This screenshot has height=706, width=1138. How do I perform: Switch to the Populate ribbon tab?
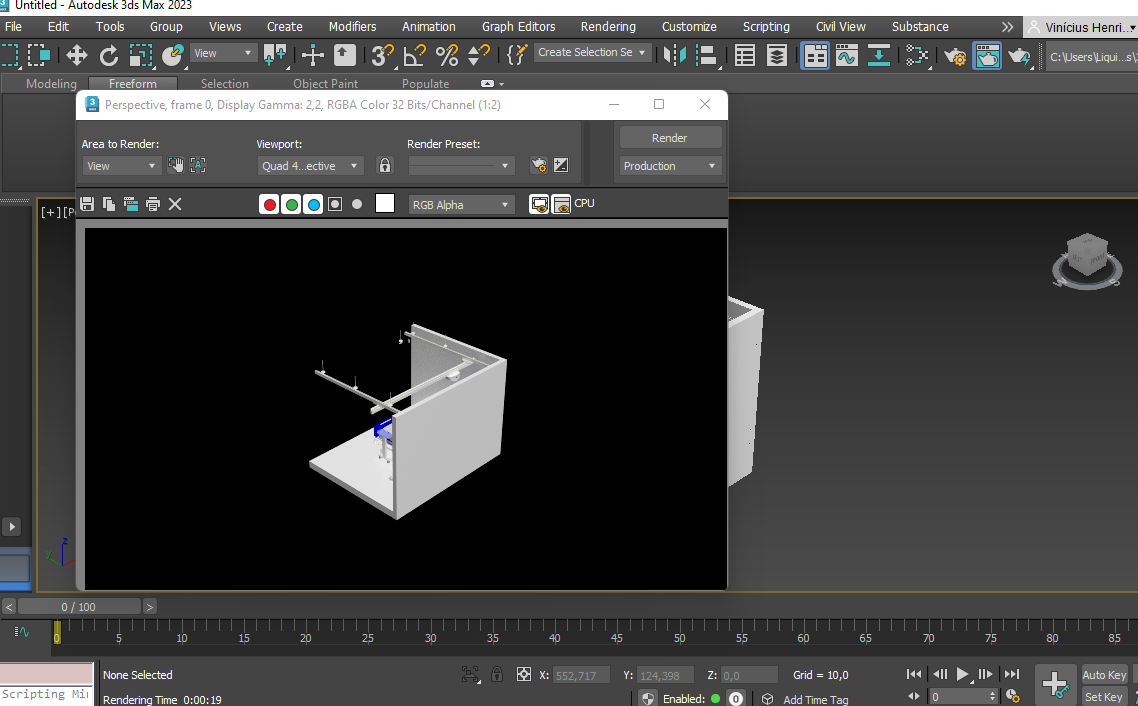pos(425,83)
